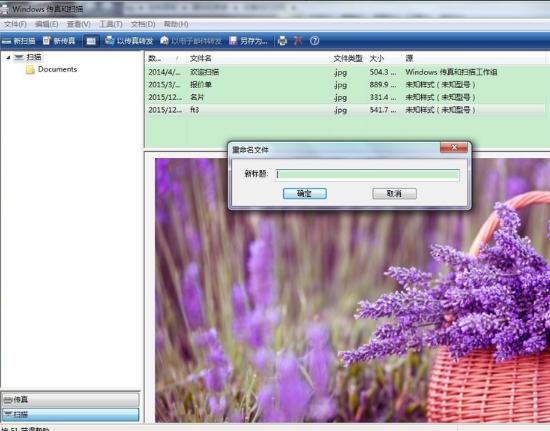The image size is (550, 431).
Task: Collapse the 扫描 tree node arrow
Action: pos(8,57)
